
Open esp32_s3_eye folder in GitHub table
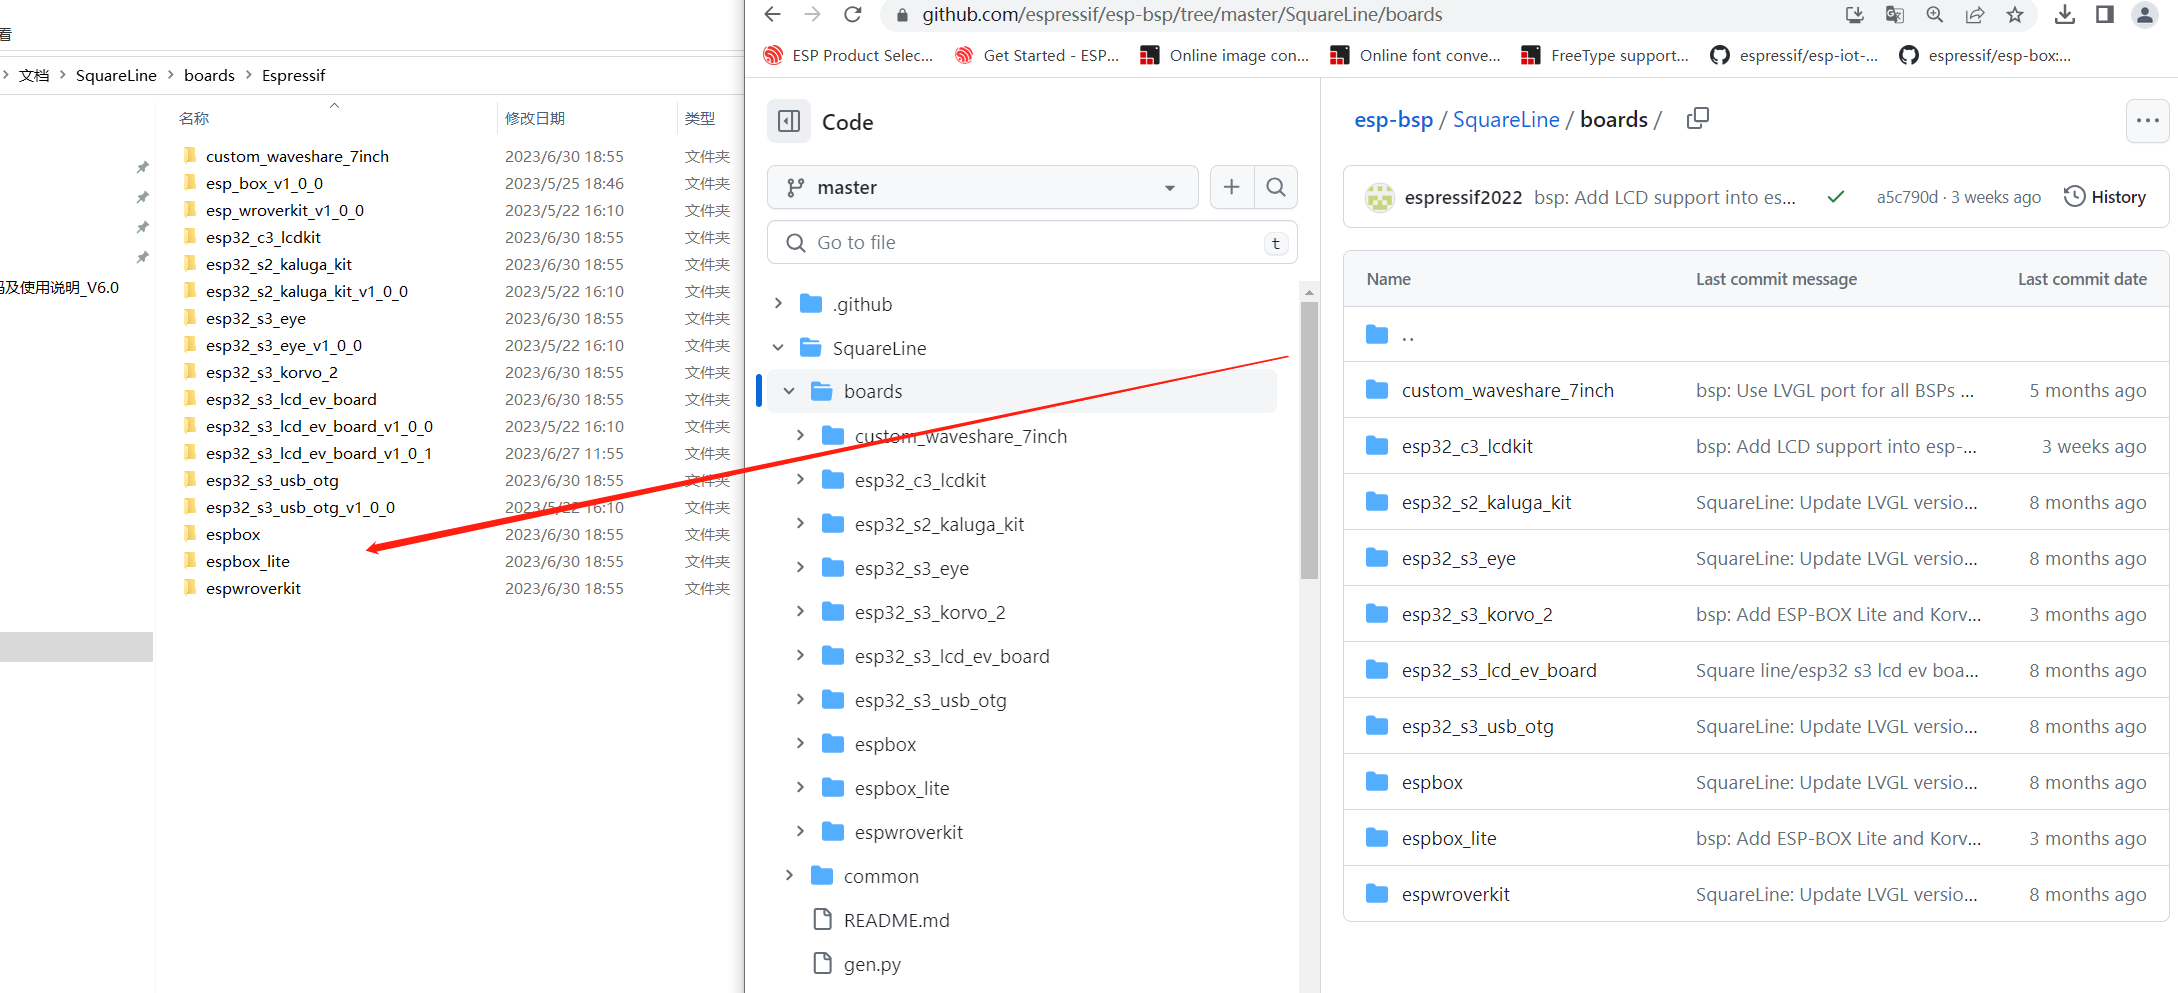[1458, 558]
